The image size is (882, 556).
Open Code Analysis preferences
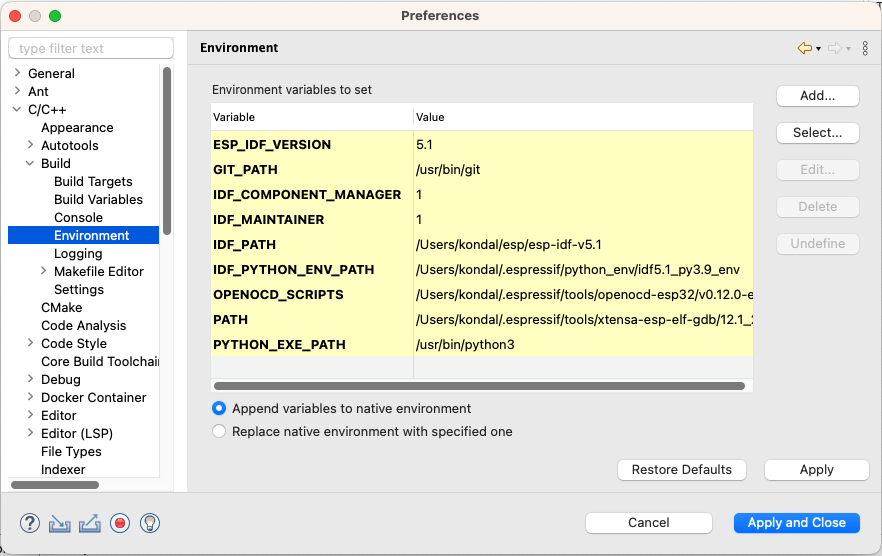coord(83,325)
